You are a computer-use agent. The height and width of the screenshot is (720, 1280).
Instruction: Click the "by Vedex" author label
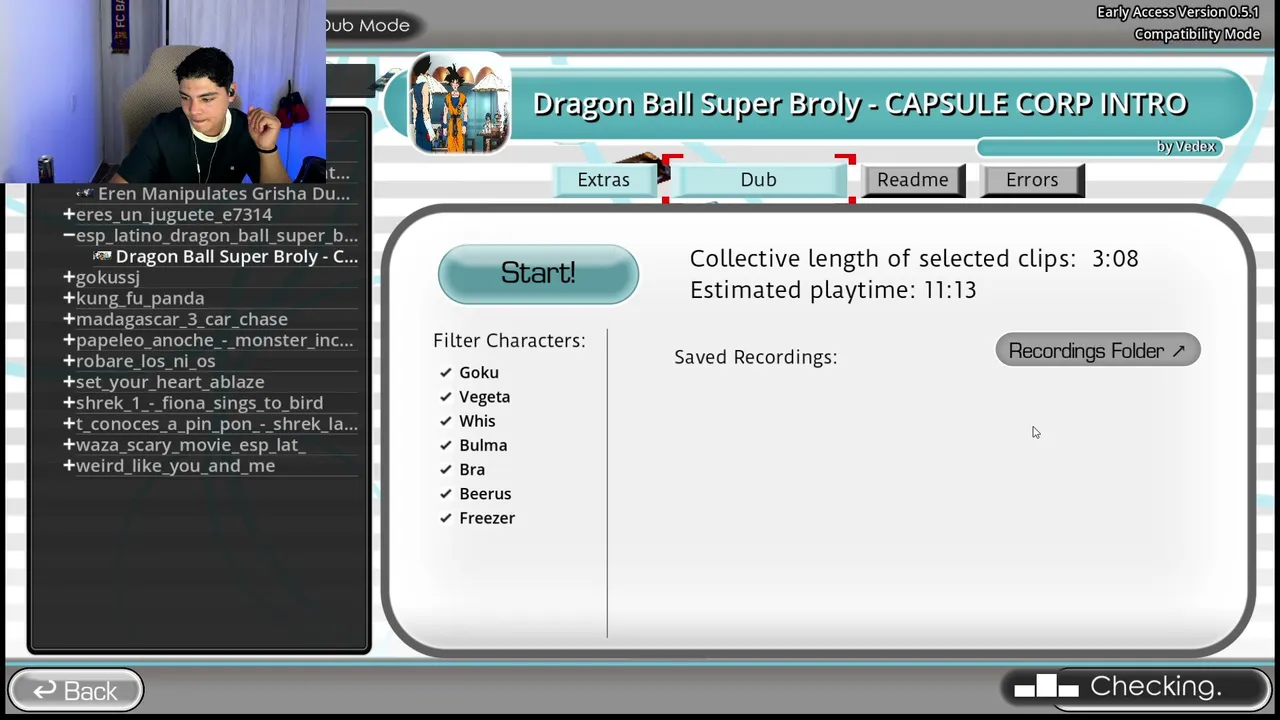[x=1187, y=147]
